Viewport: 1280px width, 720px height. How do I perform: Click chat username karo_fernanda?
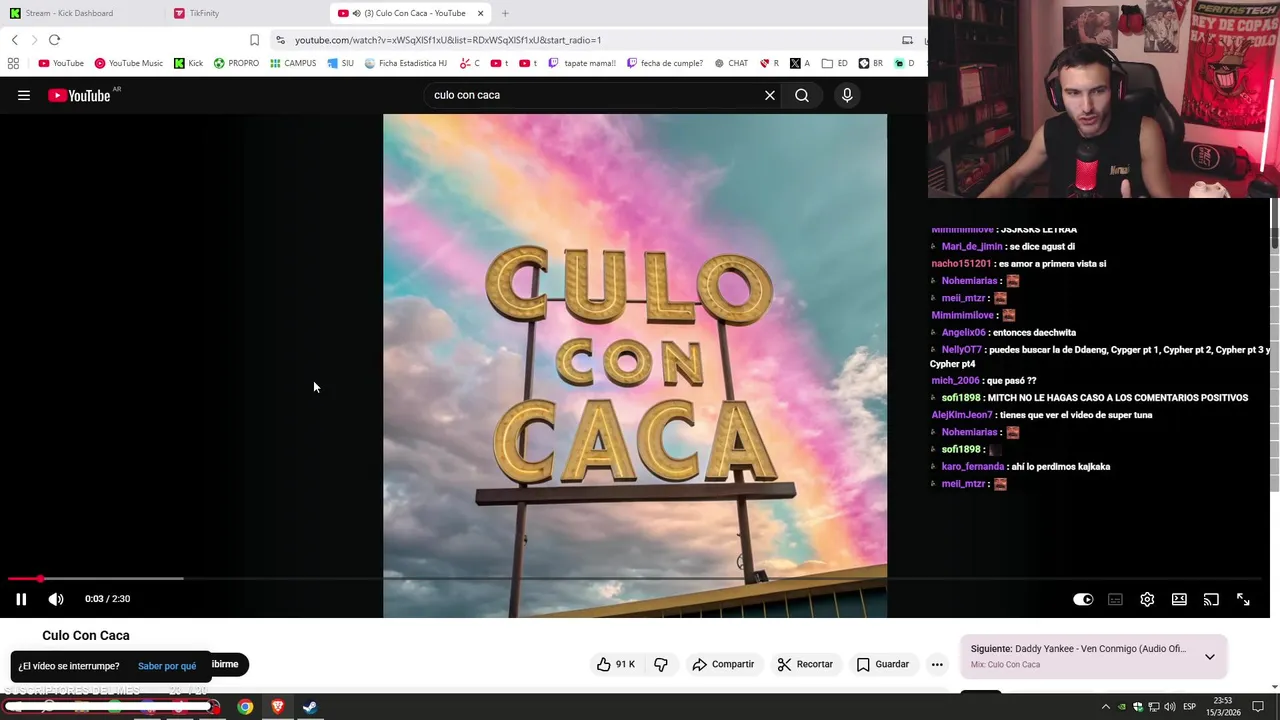pos(973,467)
